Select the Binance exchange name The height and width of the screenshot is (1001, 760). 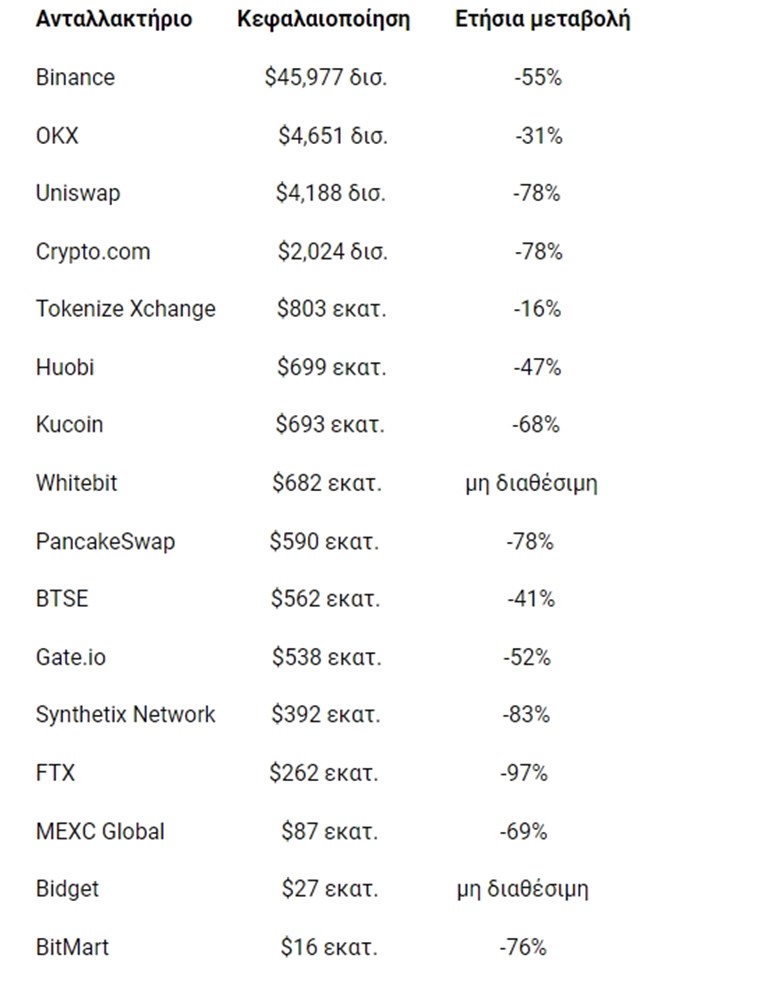tap(75, 77)
